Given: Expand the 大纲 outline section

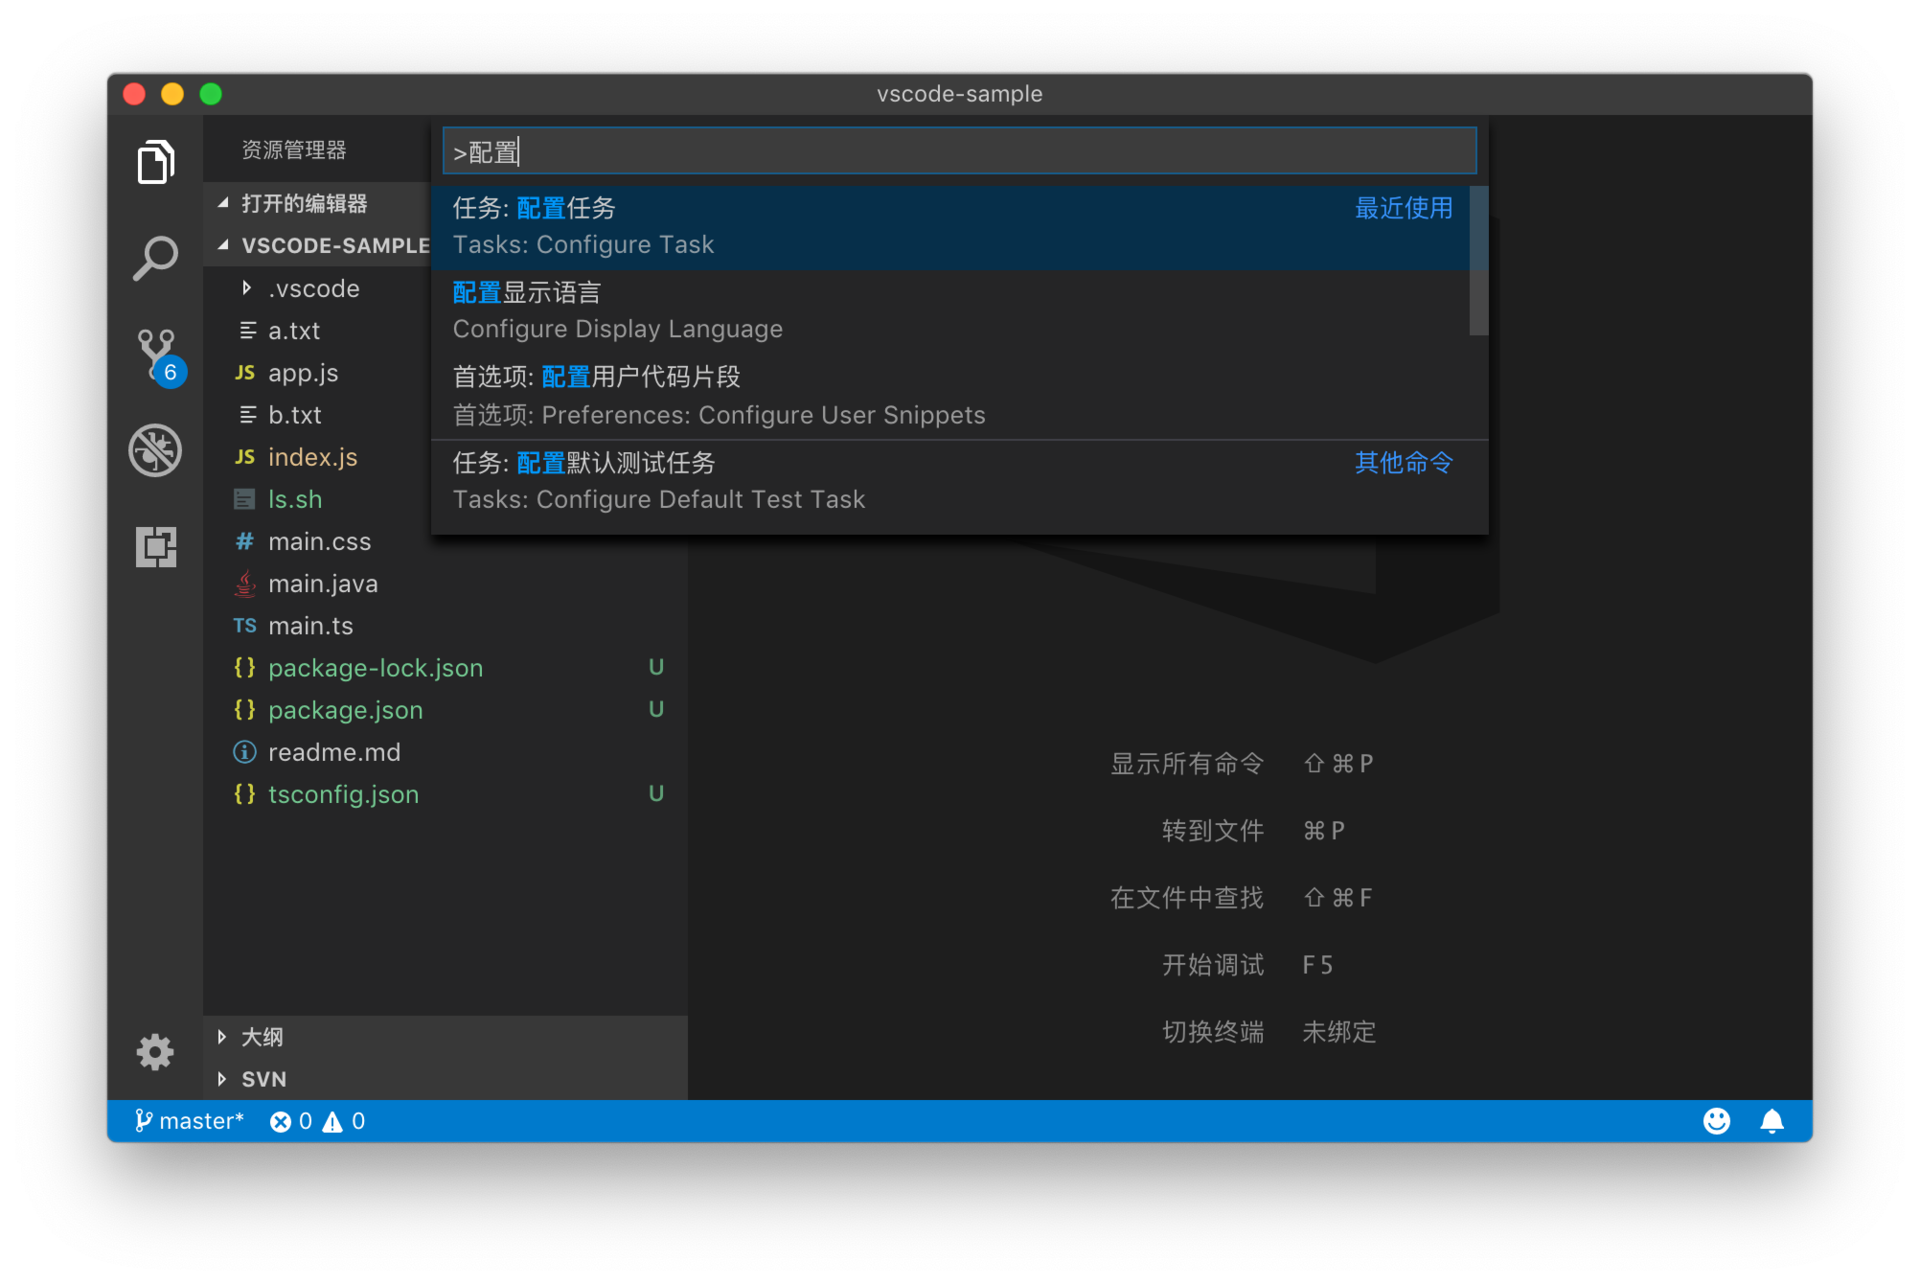Looking at the screenshot, I should click(262, 1037).
